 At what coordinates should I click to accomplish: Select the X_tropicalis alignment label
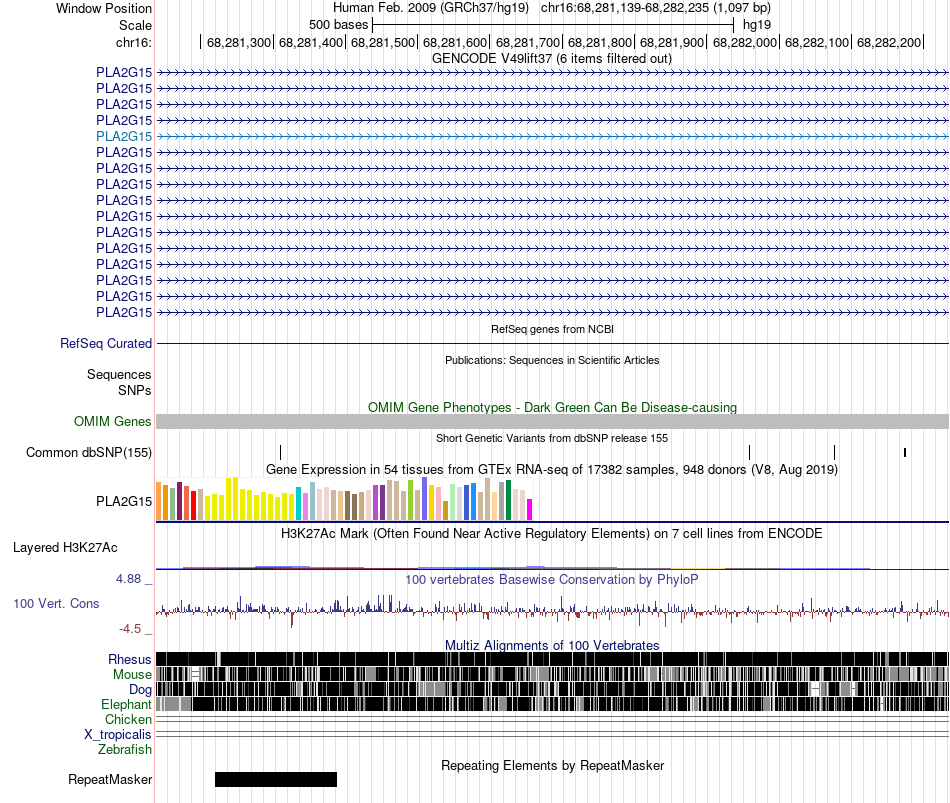click(x=118, y=735)
